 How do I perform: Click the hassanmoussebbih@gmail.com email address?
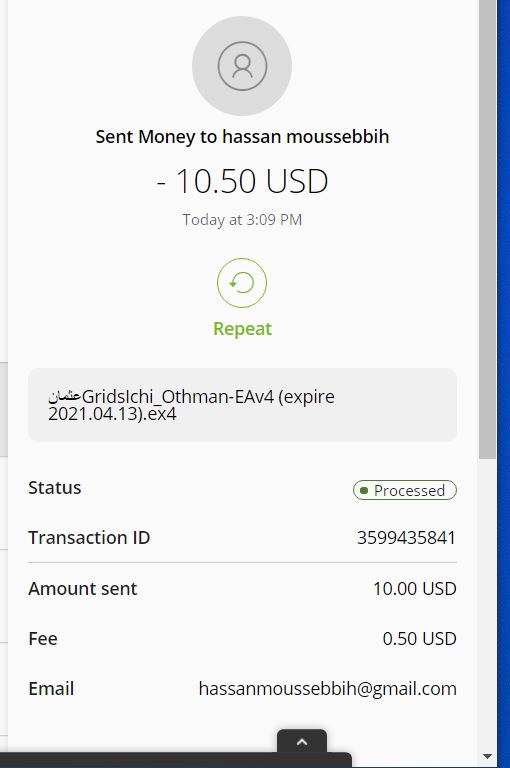click(x=327, y=689)
